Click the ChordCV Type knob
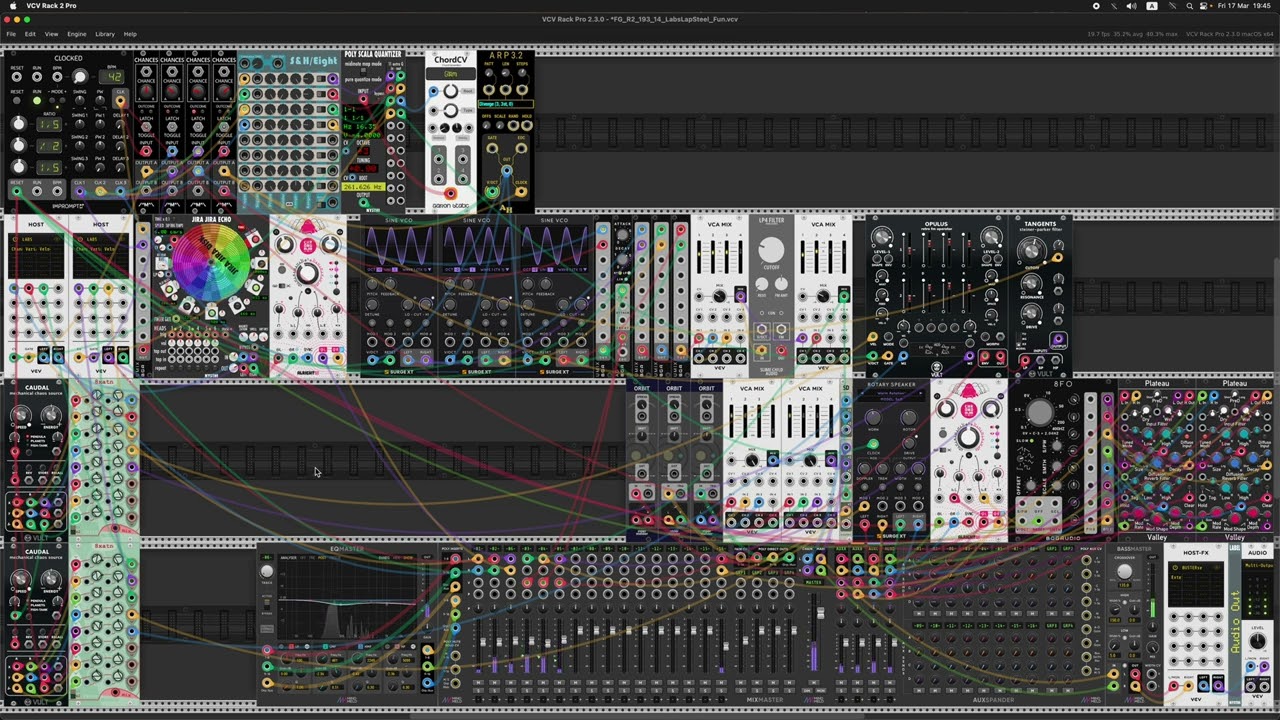The width and height of the screenshot is (1280, 720). pos(451,111)
